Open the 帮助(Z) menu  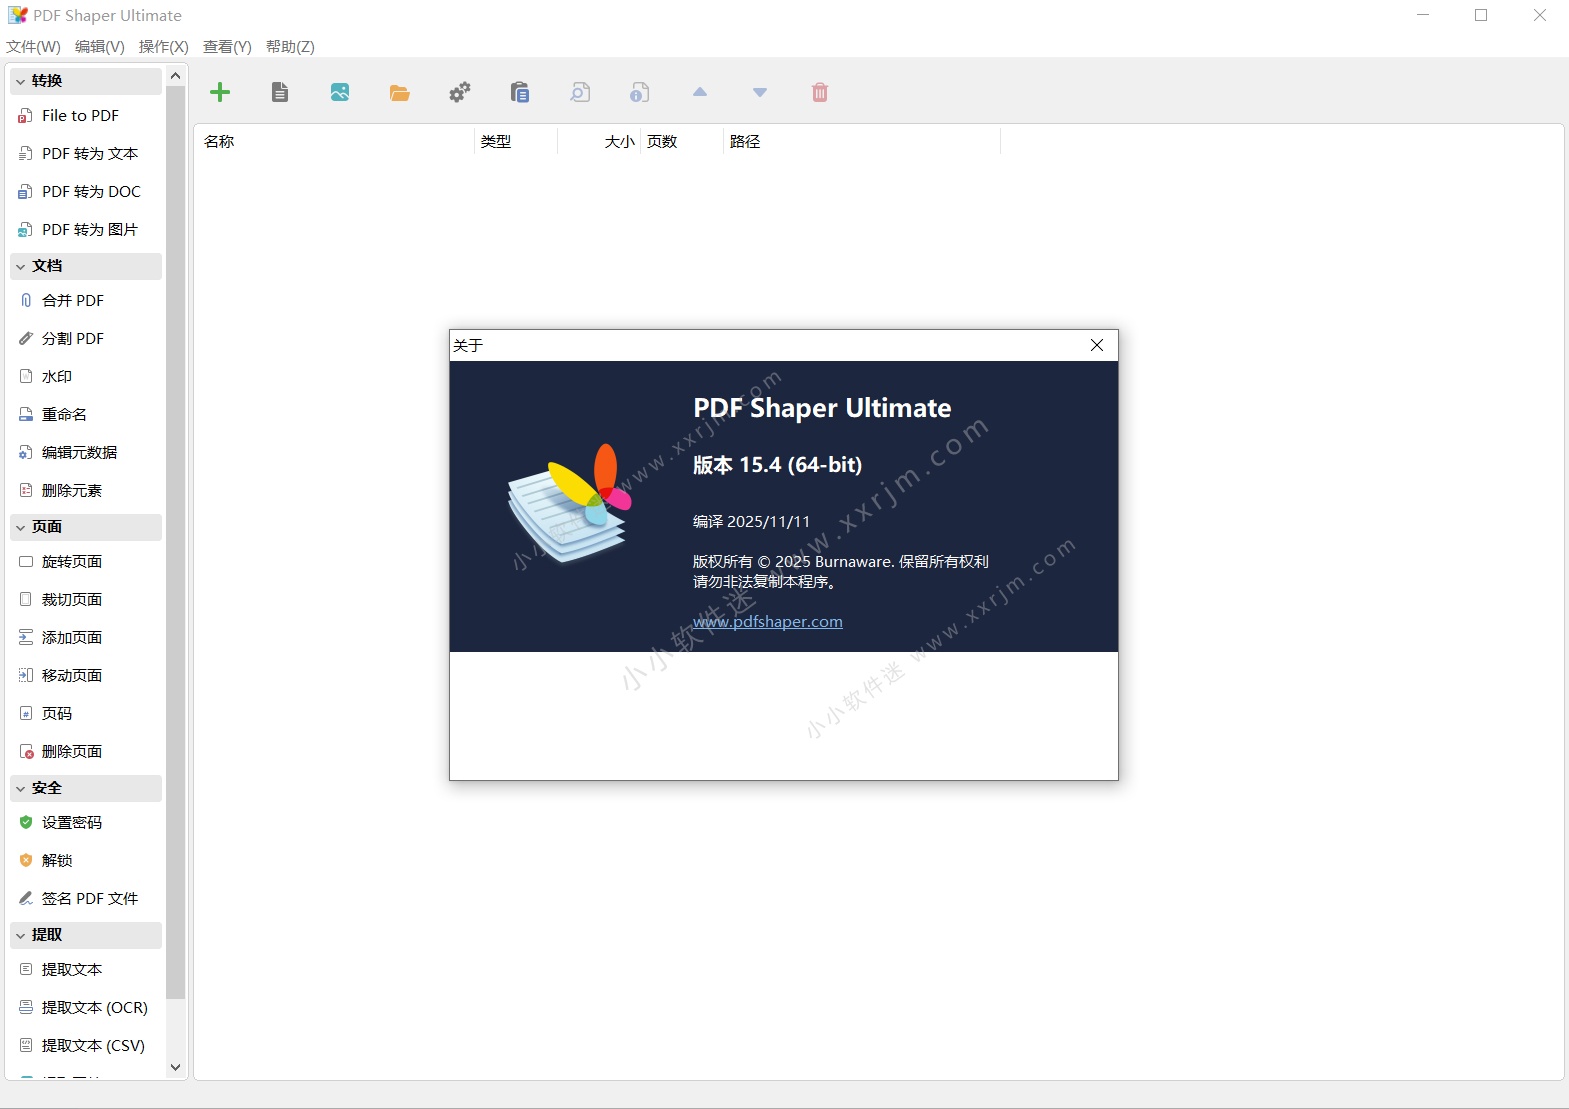coord(291,47)
